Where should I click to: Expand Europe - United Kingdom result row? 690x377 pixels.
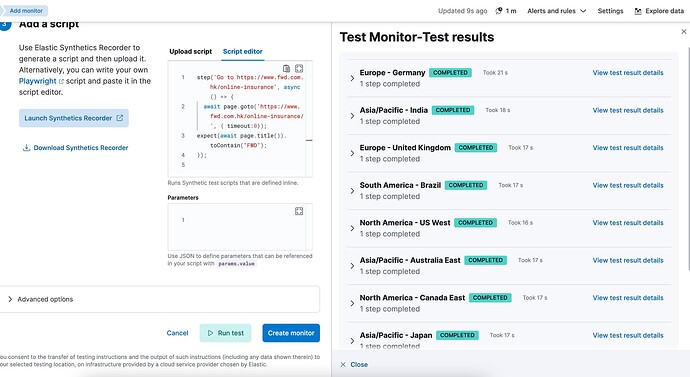point(352,153)
